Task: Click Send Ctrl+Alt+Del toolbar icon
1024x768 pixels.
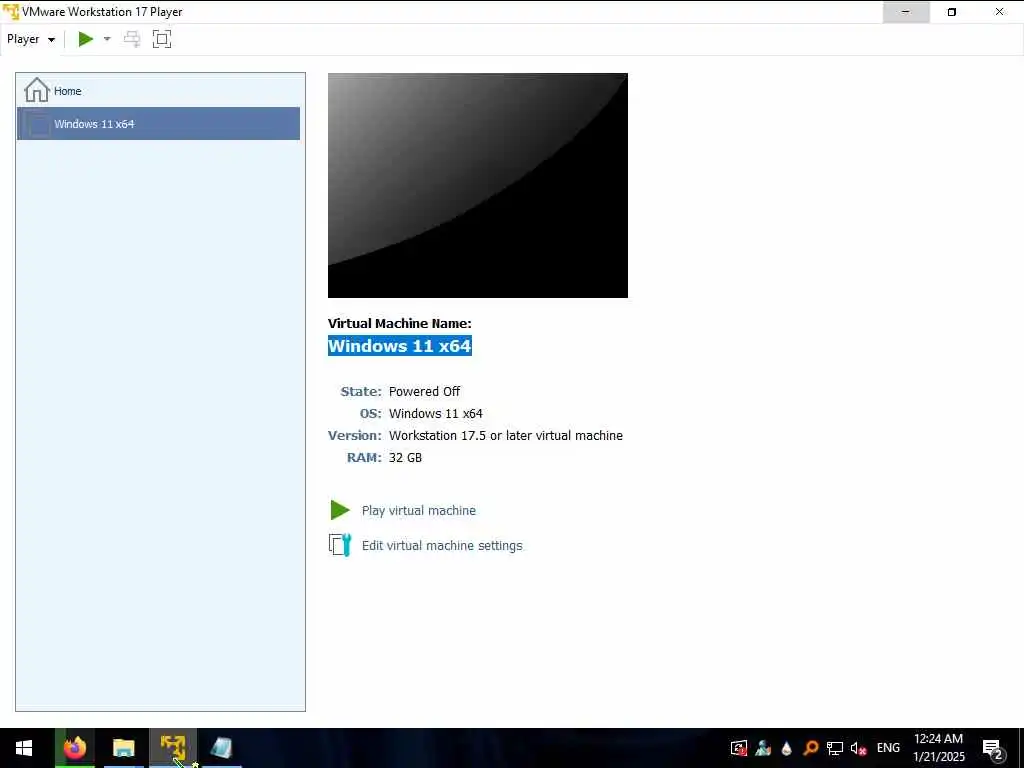Action: click(132, 39)
